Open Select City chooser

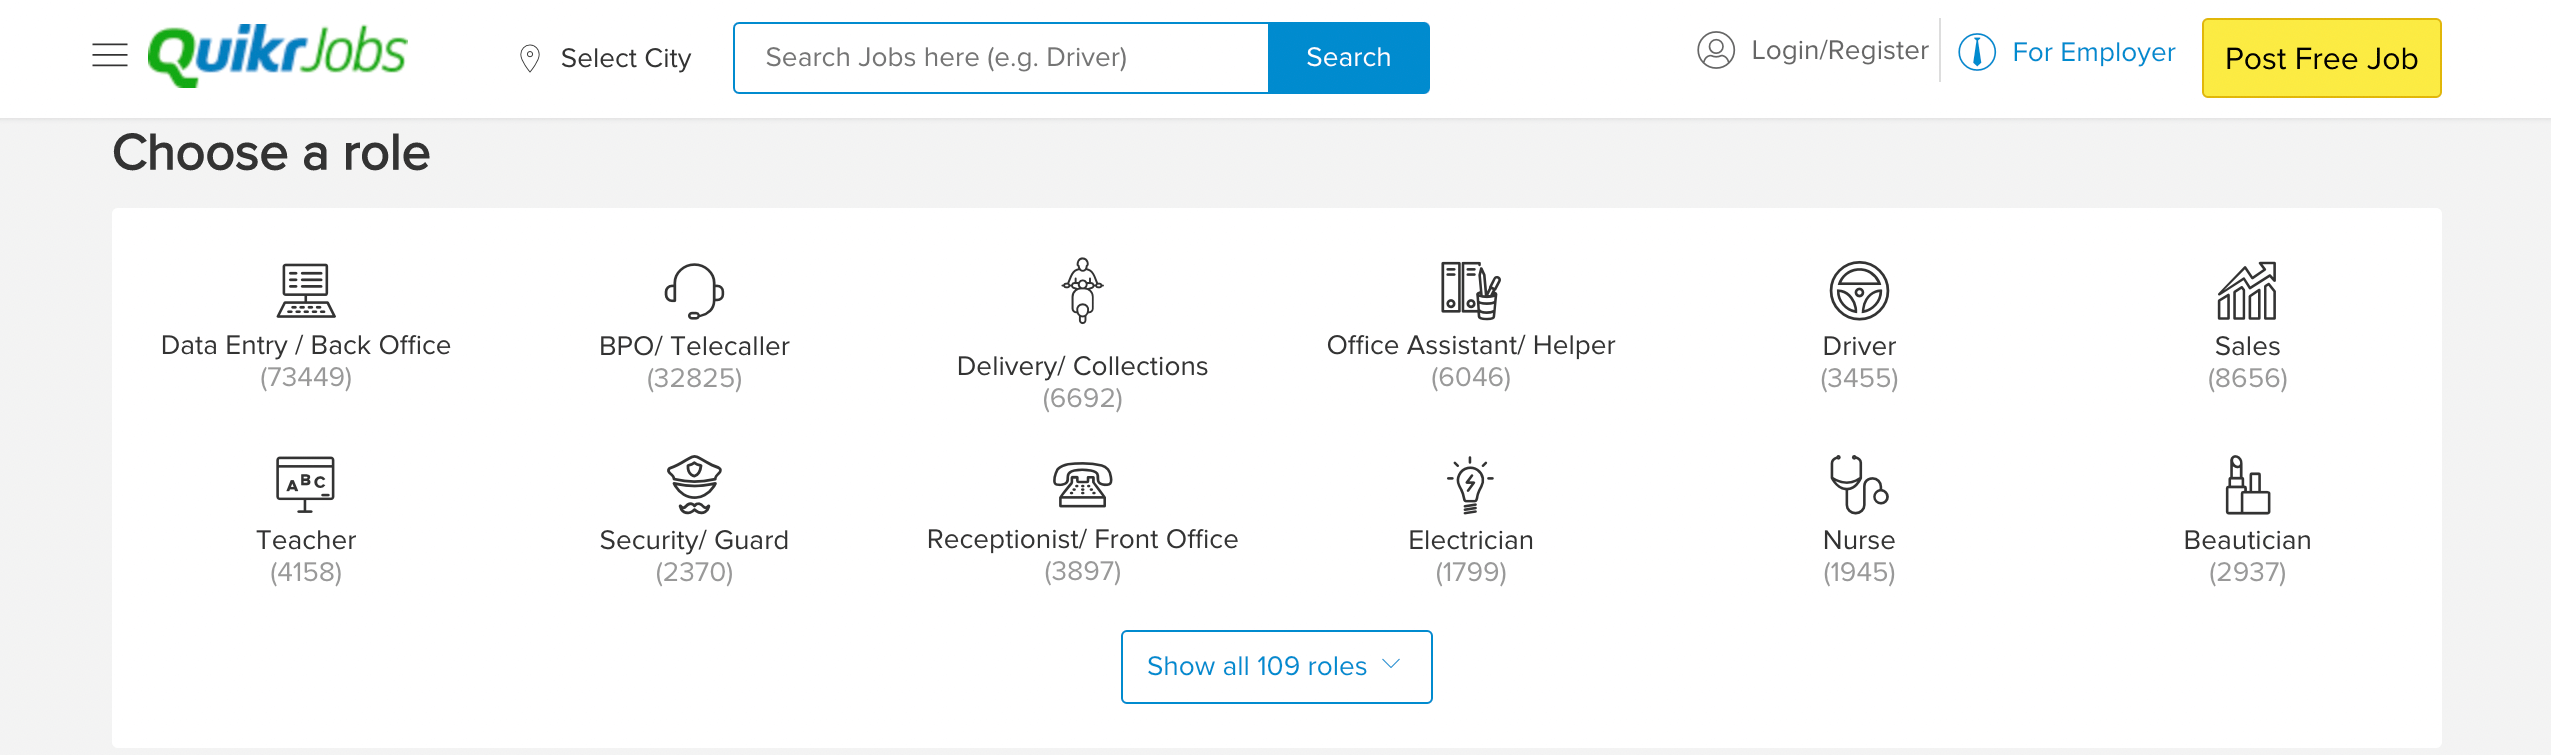(626, 58)
